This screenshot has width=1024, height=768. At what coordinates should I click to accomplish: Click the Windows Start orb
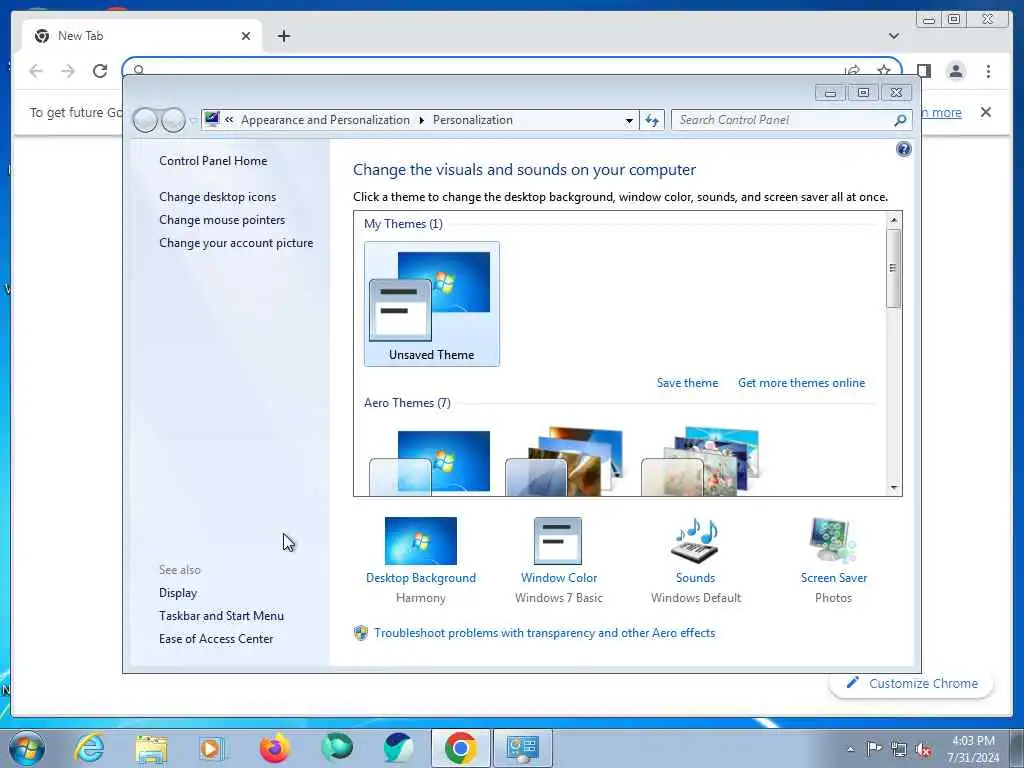pos(27,748)
